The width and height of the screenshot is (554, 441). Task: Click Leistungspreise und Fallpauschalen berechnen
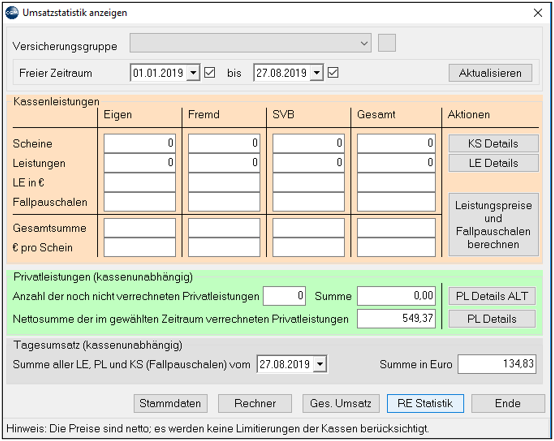(x=494, y=224)
